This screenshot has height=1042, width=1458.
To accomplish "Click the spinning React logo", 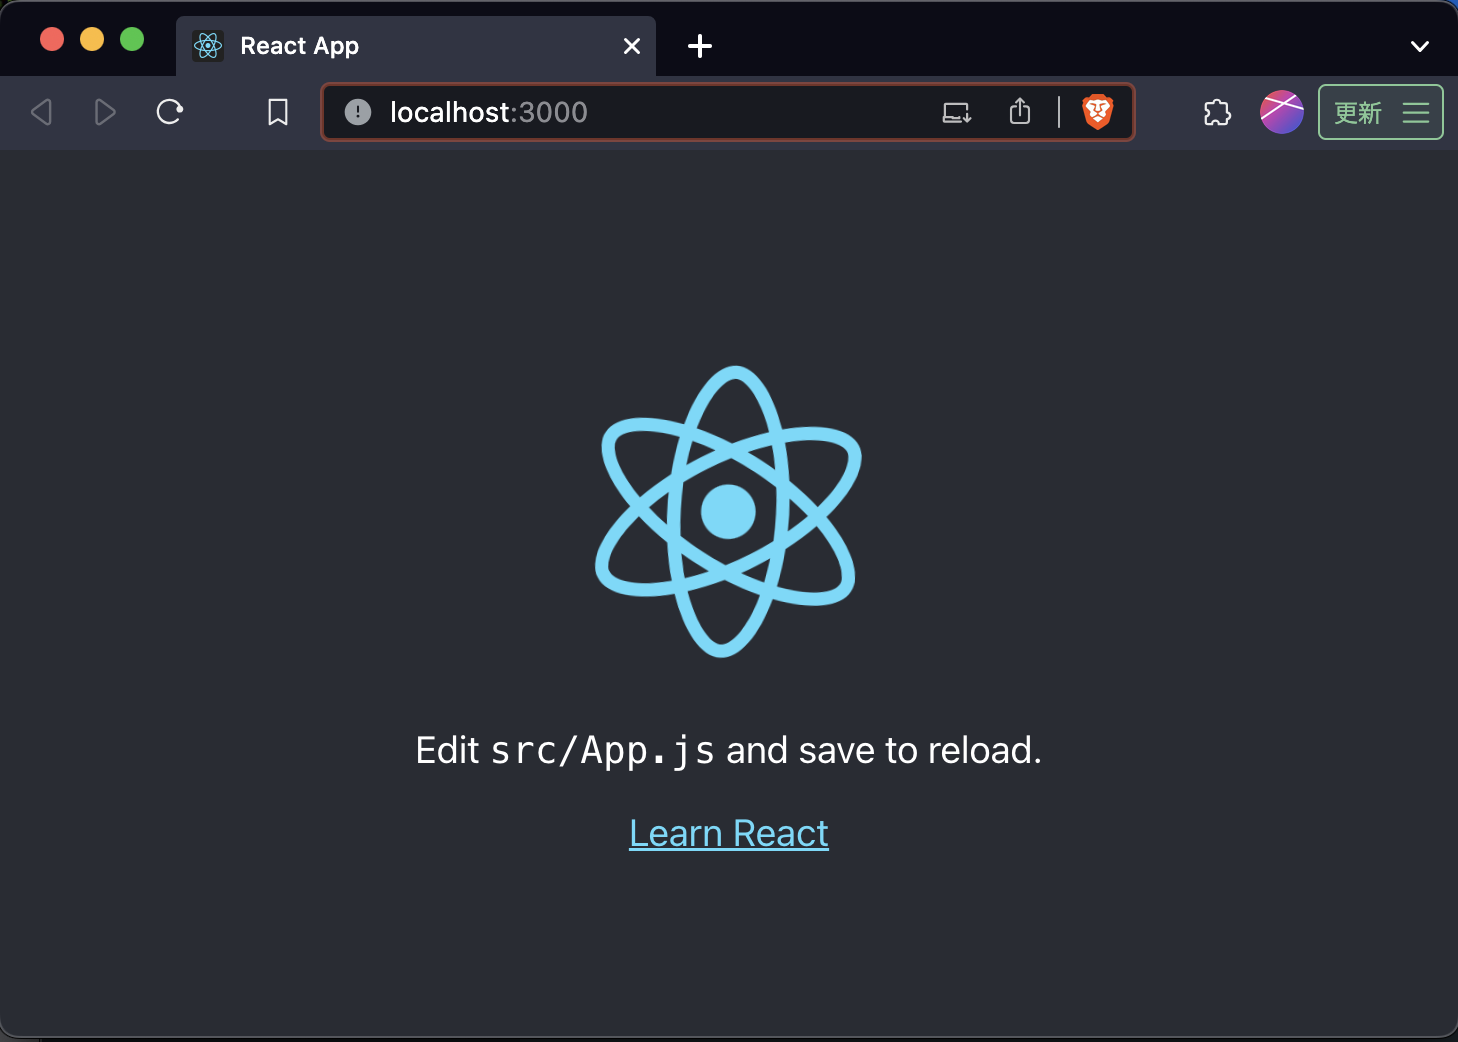I will pyautogui.click(x=728, y=511).
